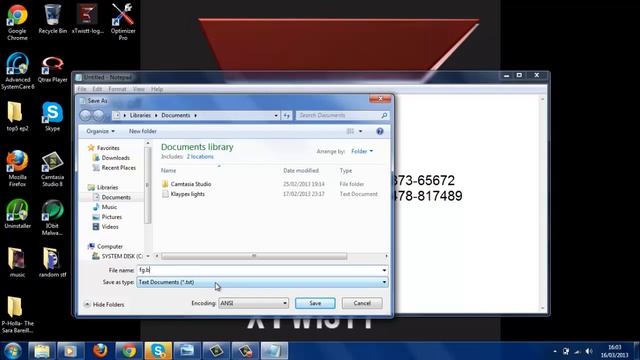
Task: Click the File name input field
Action: (262, 270)
